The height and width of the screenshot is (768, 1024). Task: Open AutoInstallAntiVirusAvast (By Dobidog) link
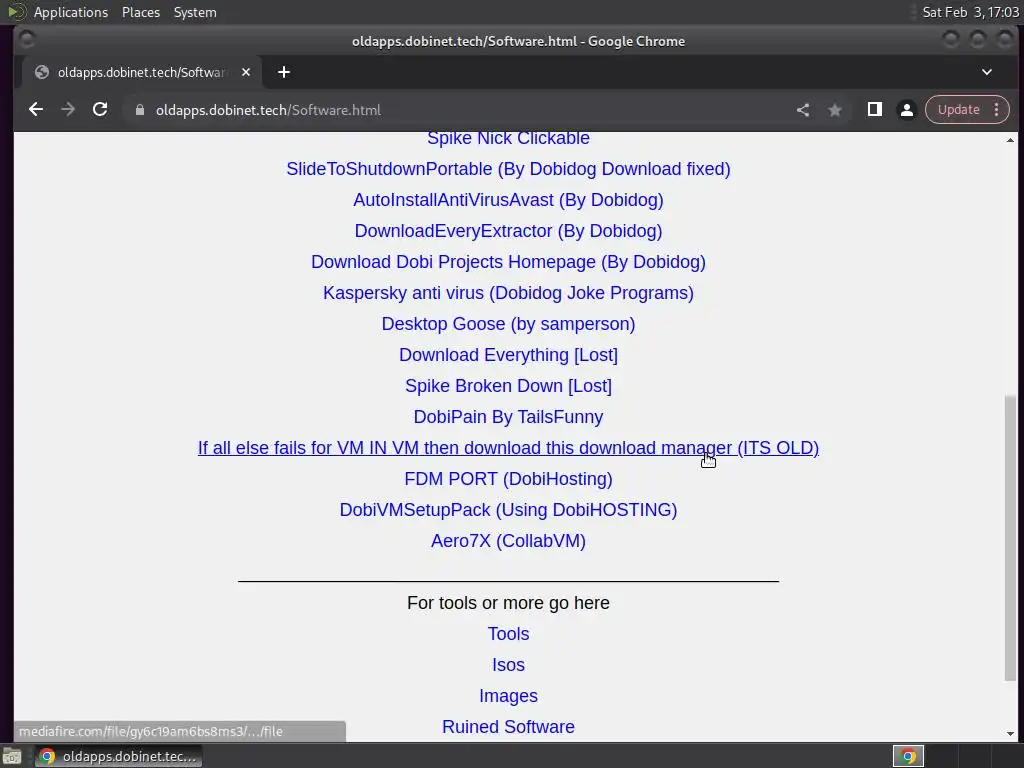(x=508, y=200)
